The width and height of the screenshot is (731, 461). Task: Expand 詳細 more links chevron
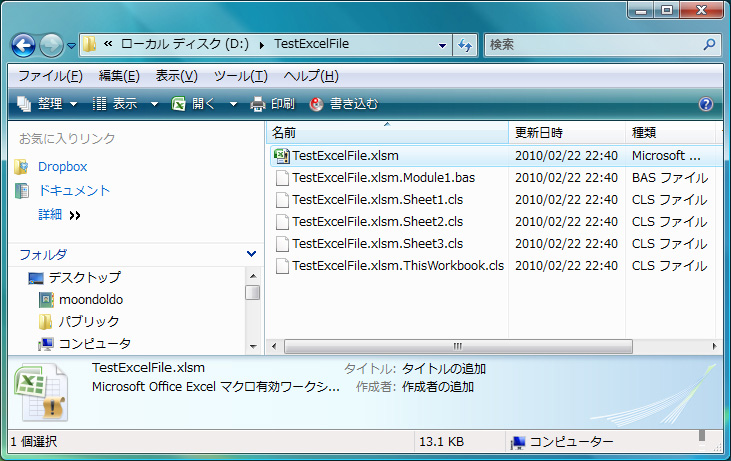point(75,215)
